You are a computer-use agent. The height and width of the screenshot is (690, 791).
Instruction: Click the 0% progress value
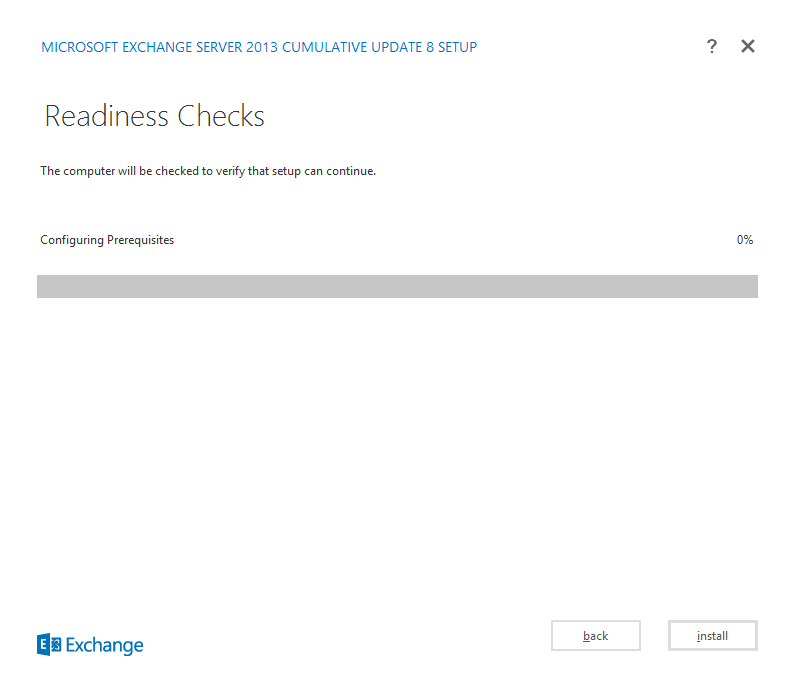(745, 240)
